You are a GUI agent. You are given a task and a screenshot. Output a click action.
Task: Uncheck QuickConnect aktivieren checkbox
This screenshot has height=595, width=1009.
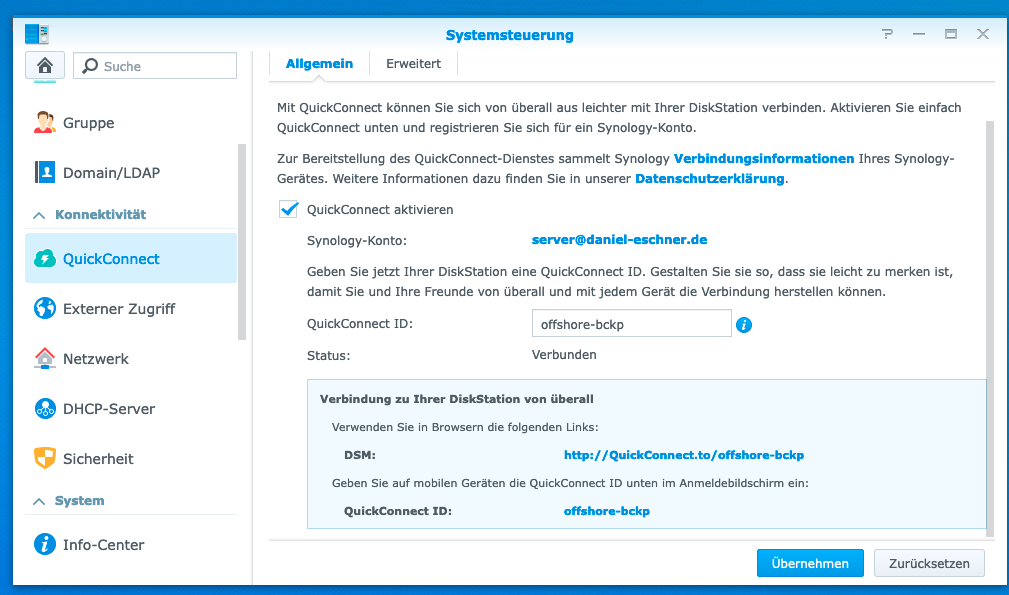(x=289, y=210)
